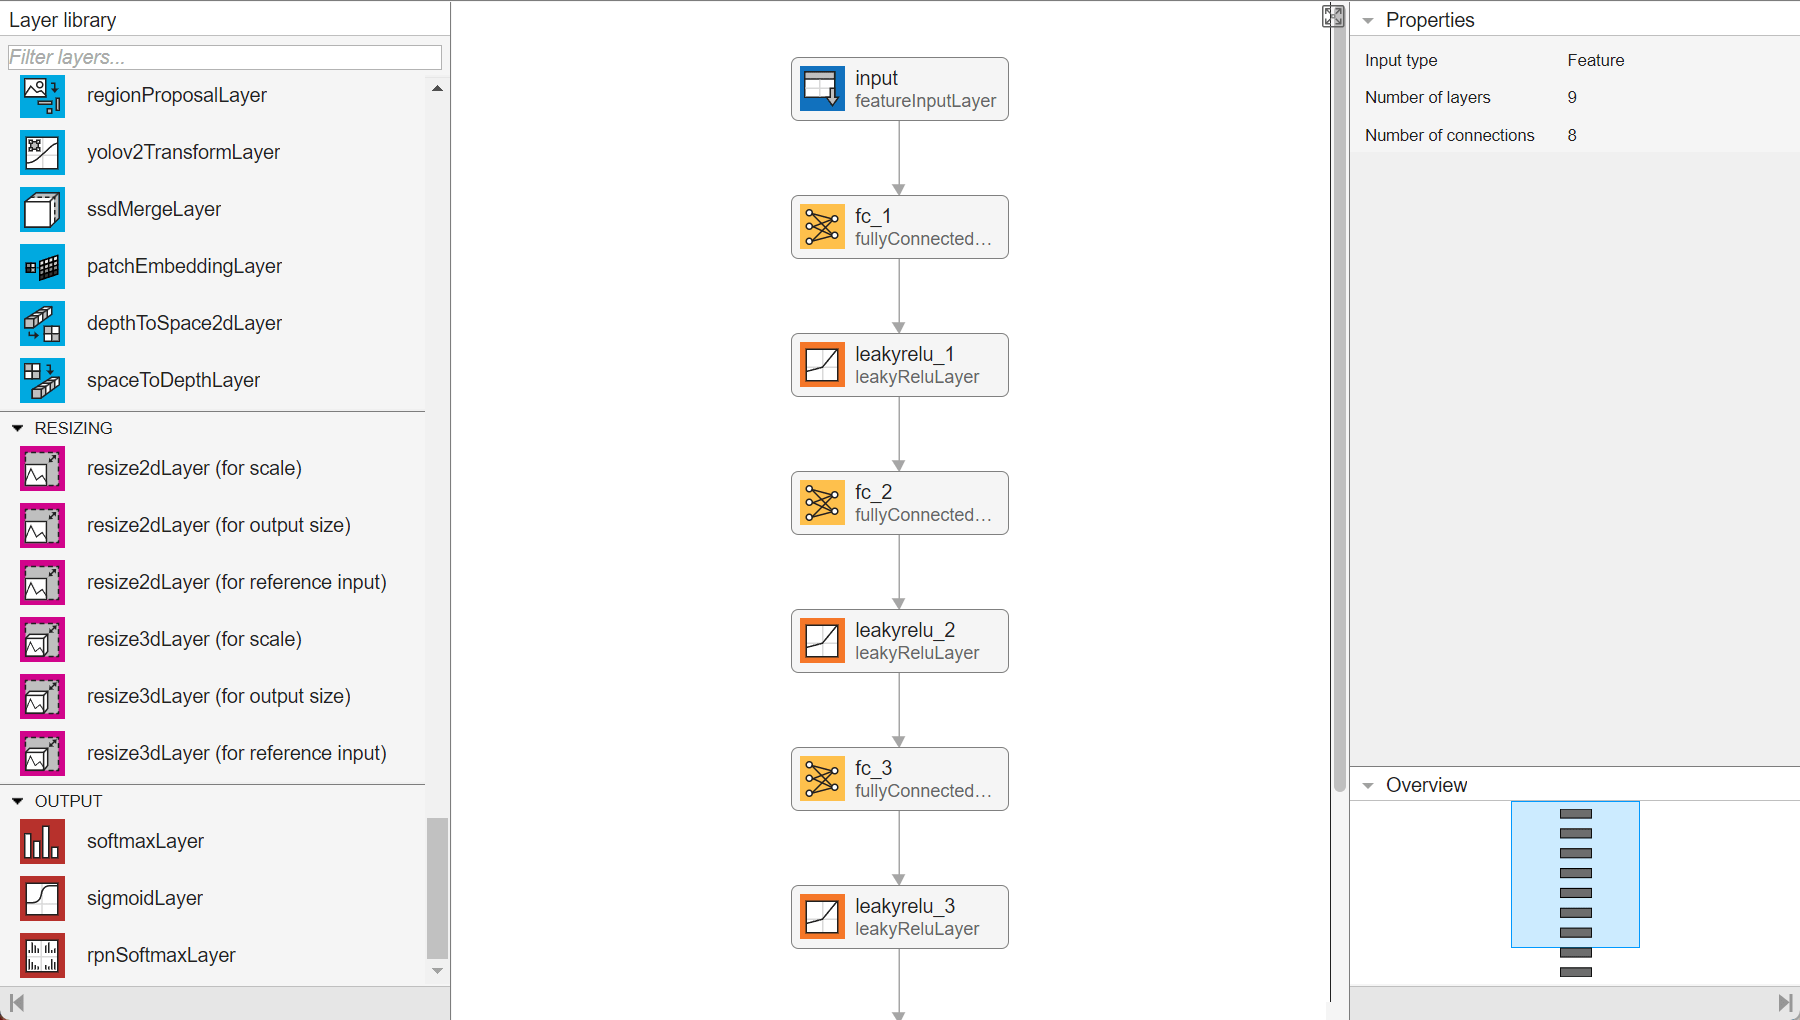Select the rpnSoftmaxLayer icon
The image size is (1800, 1020).
42,955
